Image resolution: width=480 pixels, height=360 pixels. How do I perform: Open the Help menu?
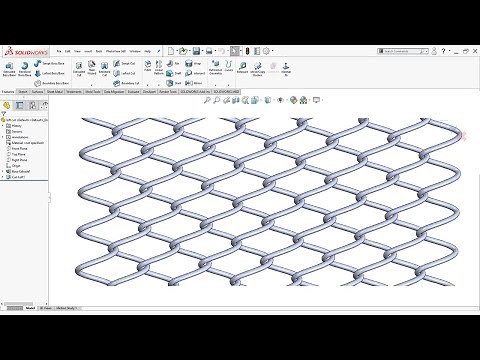147,51
